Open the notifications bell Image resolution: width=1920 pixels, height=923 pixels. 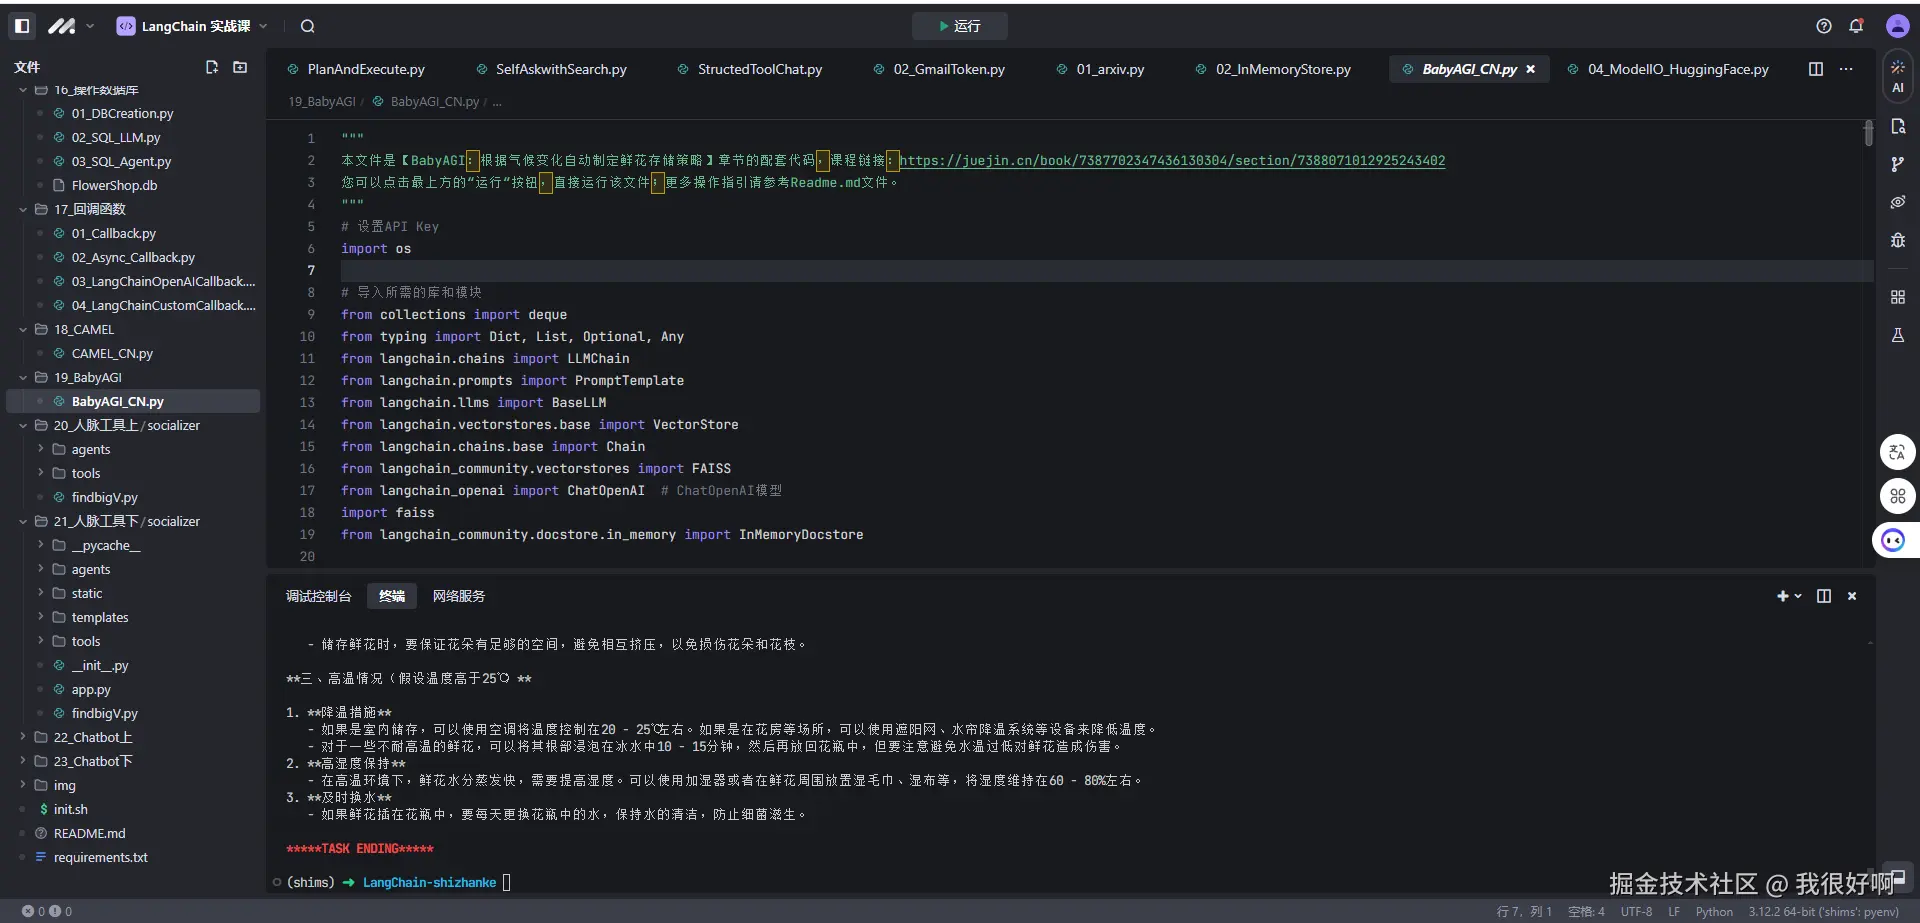pyautogui.click(x=1856, y=27)
